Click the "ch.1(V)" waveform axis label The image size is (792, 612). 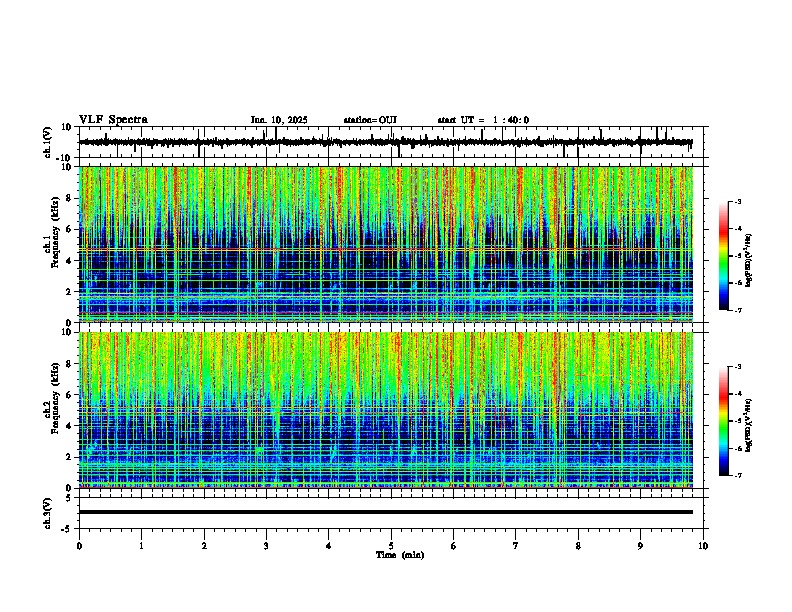pos(48,142)
